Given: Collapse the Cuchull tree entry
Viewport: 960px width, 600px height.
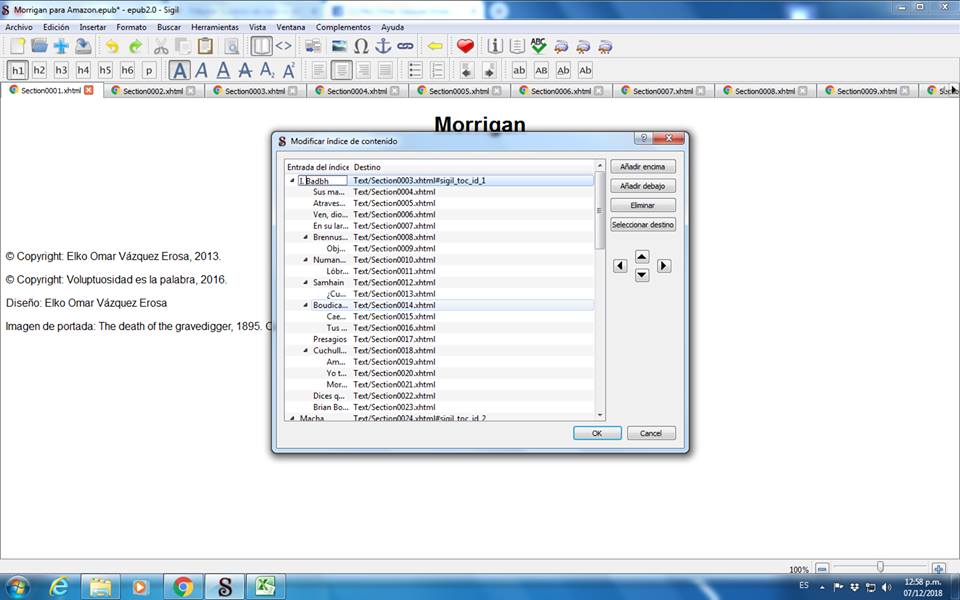Looking at the screenshot, I should [306, 351].
